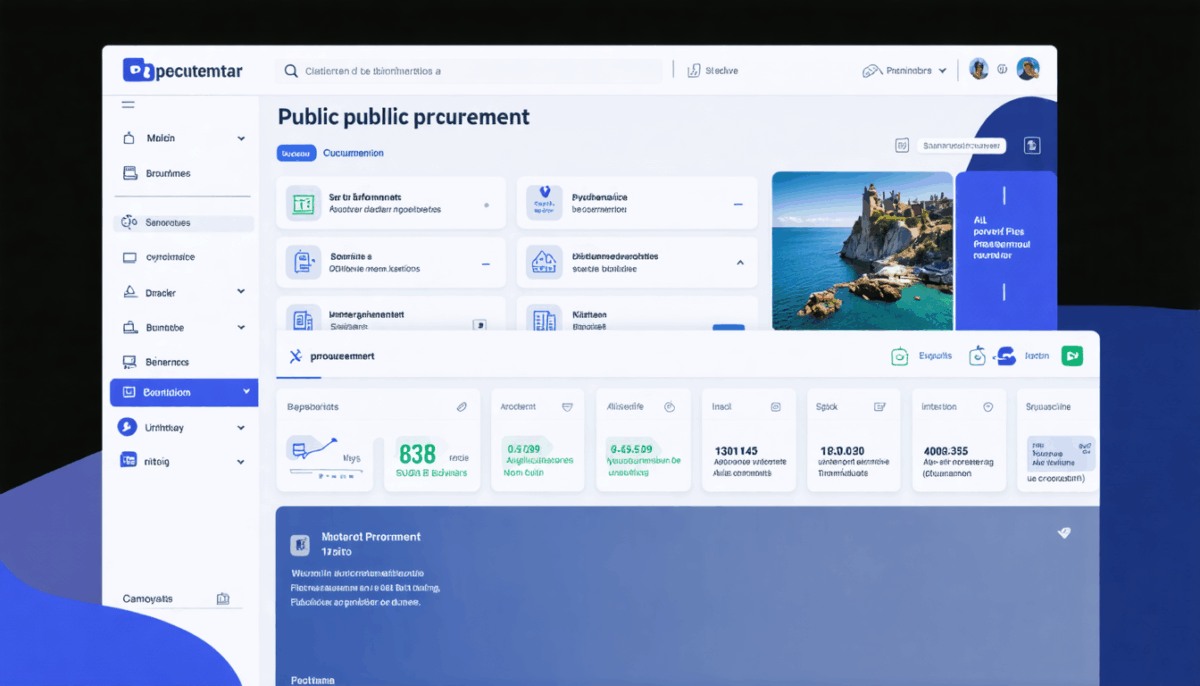
Task: Click the 1301145 value on Inacl card
Action: click(735, 451)
